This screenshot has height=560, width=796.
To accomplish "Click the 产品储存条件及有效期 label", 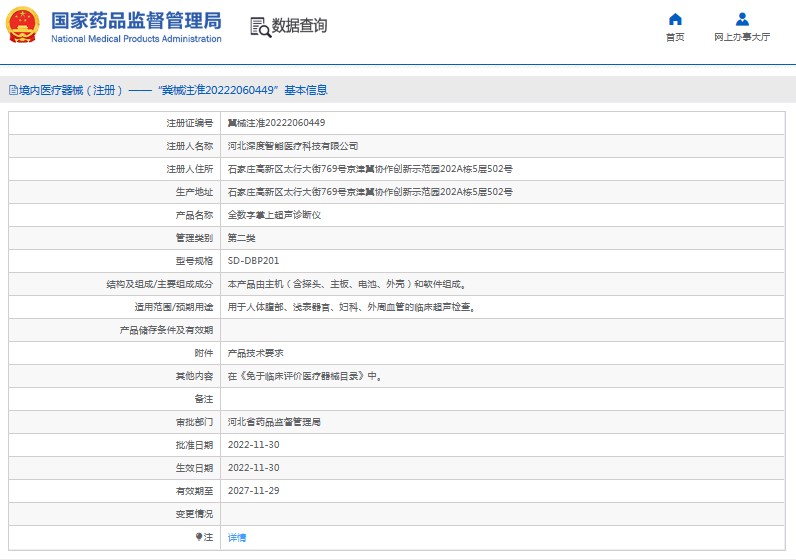I will click(166, 330).
